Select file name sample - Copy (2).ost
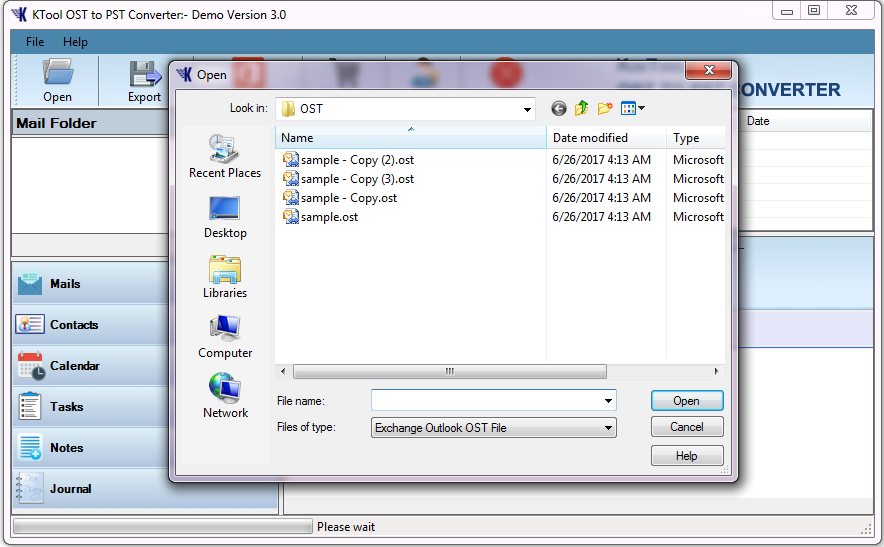 [x=357, y=160]
